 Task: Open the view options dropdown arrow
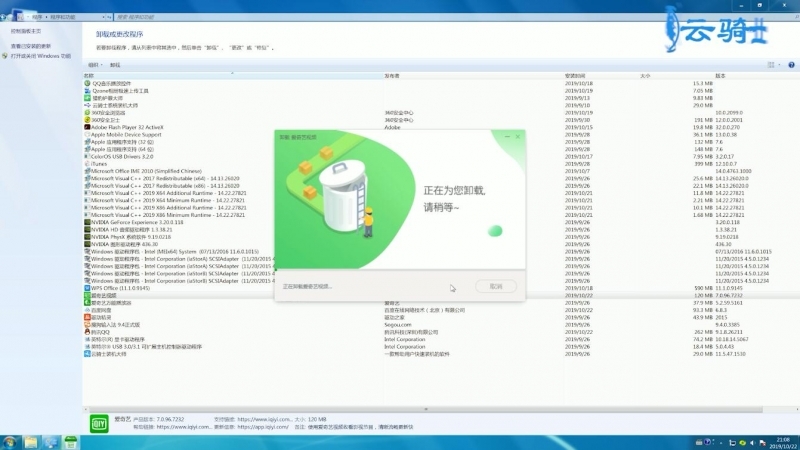[779, 65]
